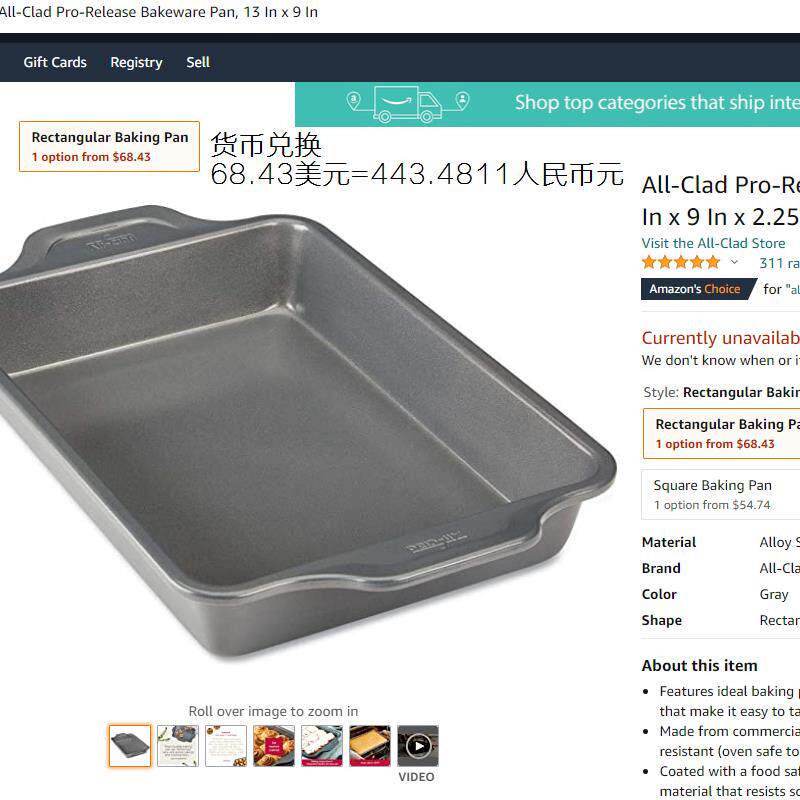Select the Rectangular Baking Pan option box above the image

109,146
